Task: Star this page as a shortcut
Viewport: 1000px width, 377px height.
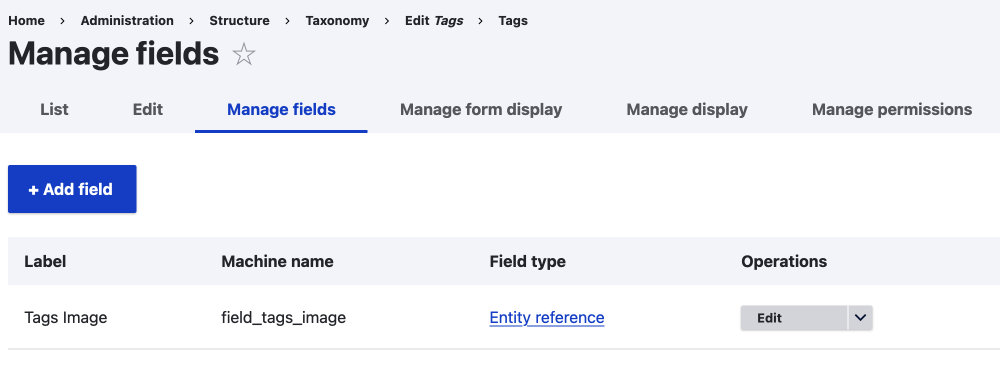Action: pyautogui.click(x=244, y=55)
